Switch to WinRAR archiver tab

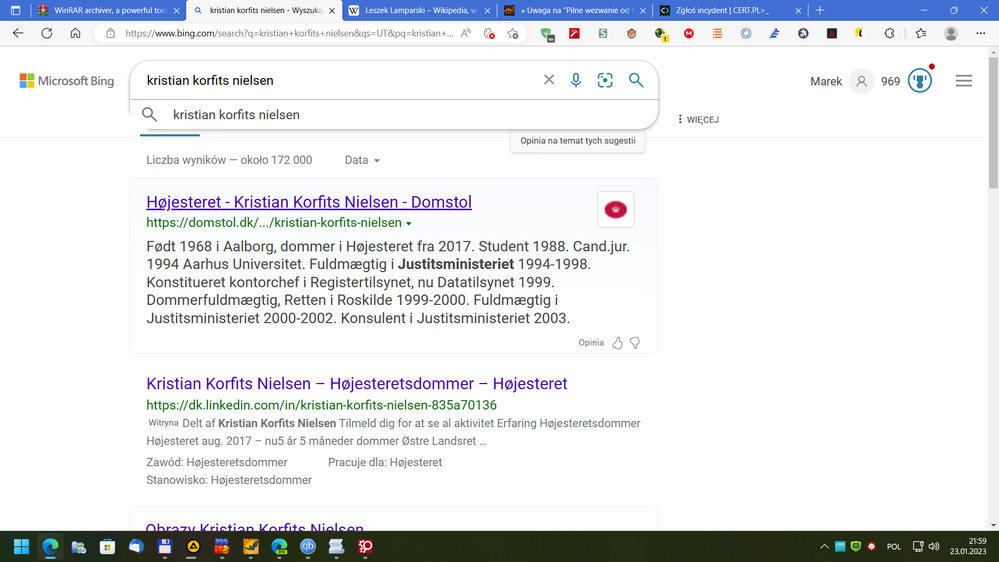(104, 10)
